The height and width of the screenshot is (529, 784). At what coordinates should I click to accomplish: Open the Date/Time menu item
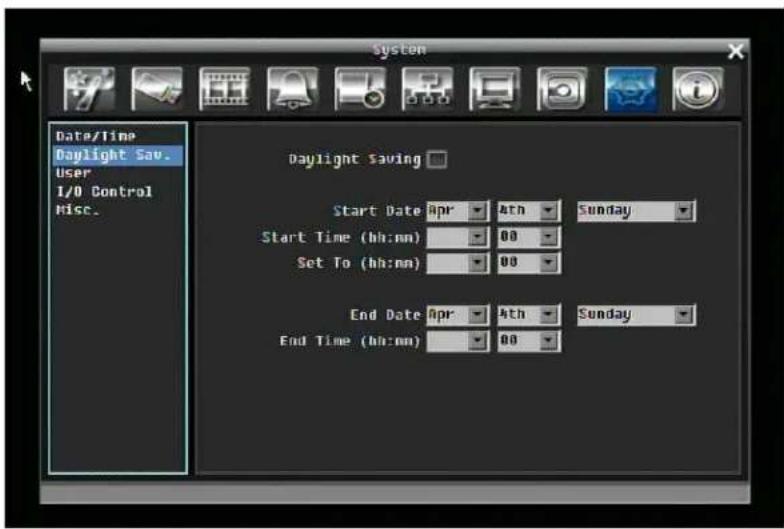[x=96, y=136]
